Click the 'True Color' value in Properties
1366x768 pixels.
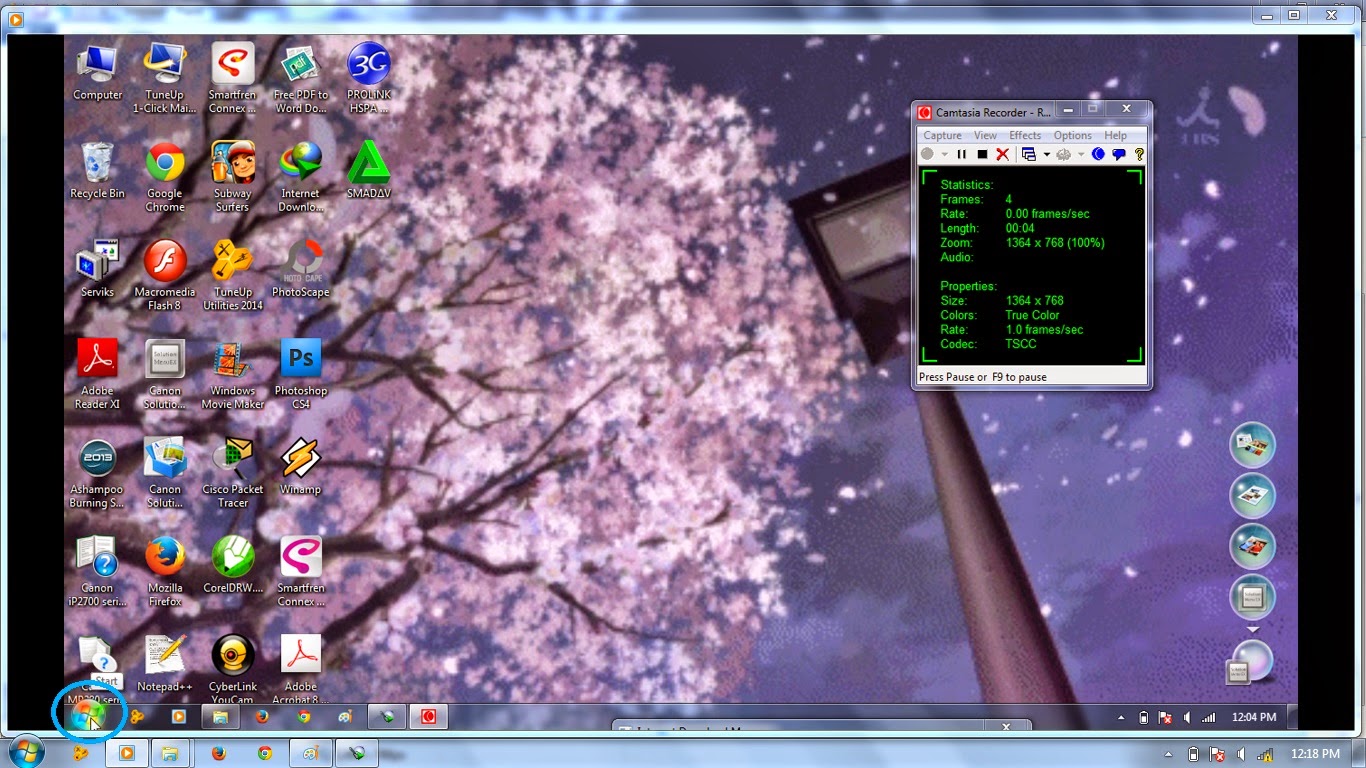[1032, 315]
